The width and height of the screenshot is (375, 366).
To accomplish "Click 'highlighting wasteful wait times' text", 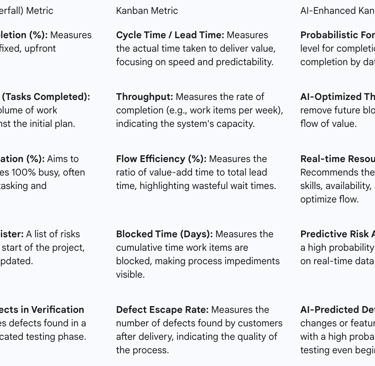I will [x=208, y=186].
